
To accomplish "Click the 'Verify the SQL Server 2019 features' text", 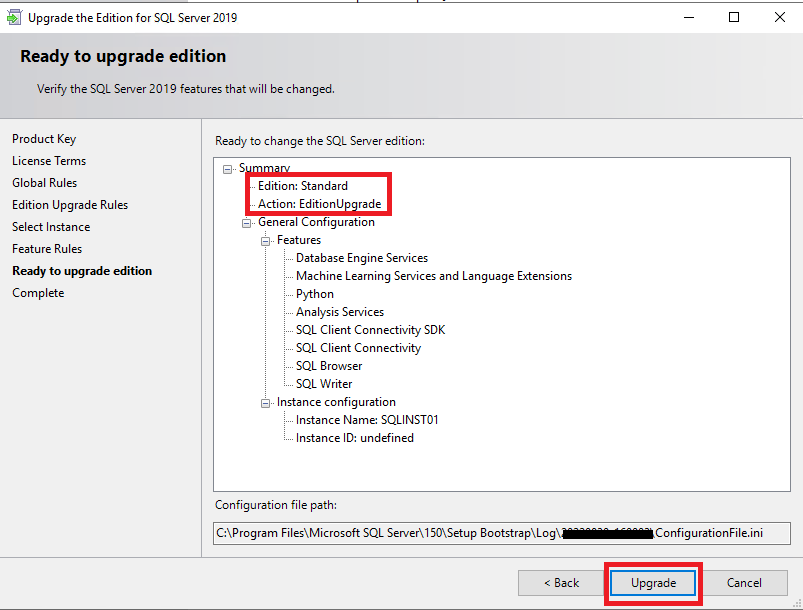I will (185, 89).
